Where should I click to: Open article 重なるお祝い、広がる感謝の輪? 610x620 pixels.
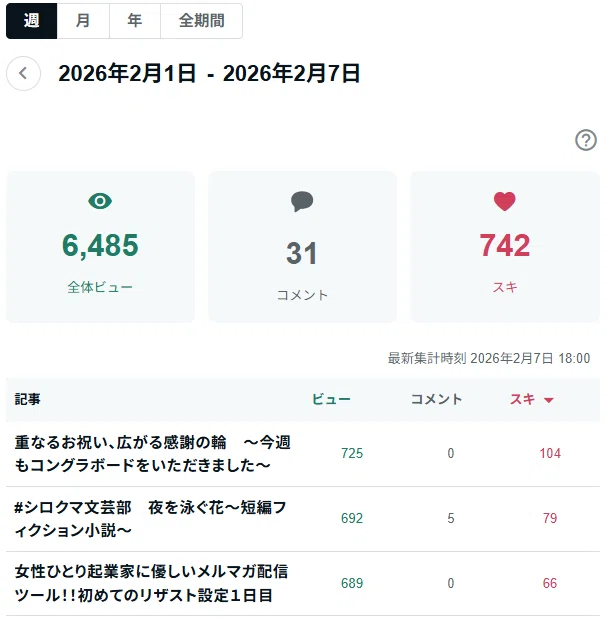(153, 454)
